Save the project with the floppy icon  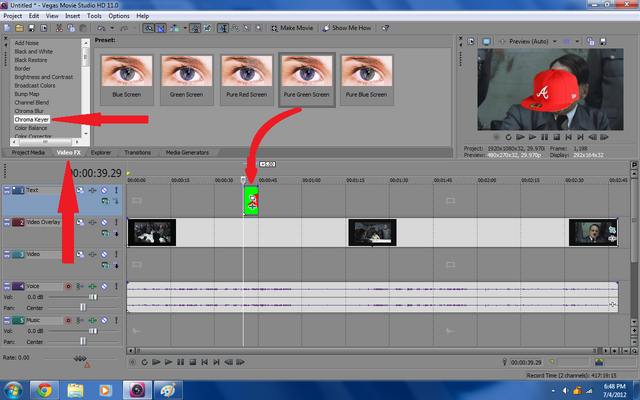[31, 28]
